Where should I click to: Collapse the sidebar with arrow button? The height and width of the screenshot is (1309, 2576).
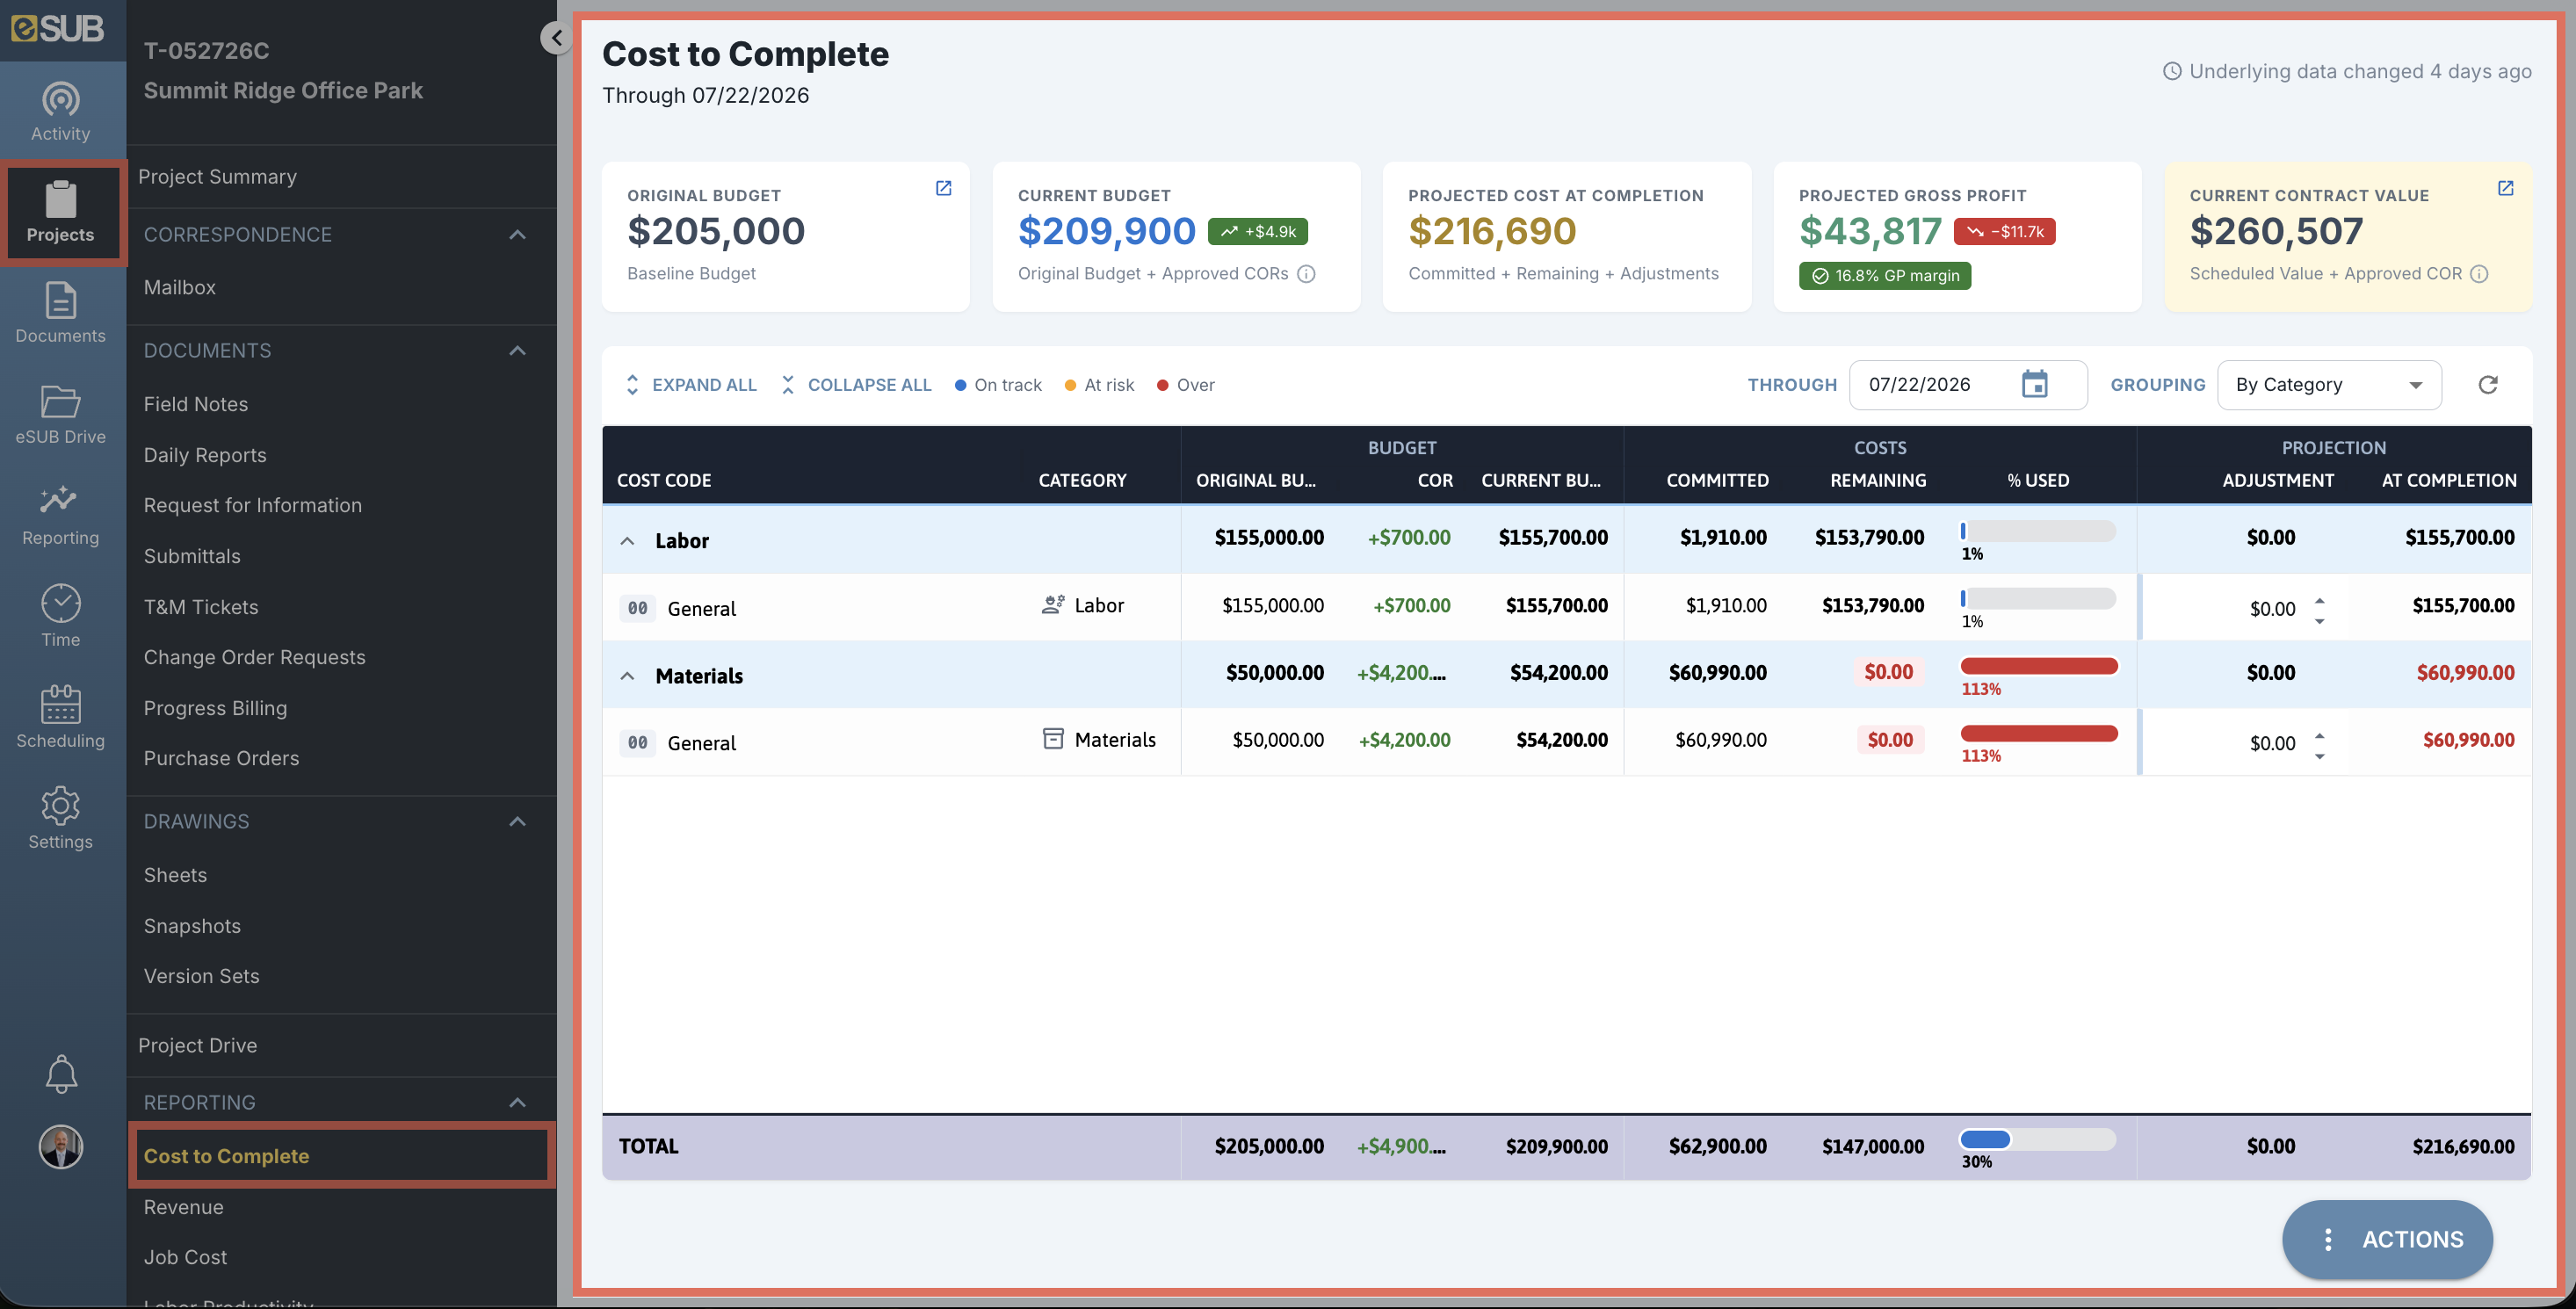click(556, 38)
